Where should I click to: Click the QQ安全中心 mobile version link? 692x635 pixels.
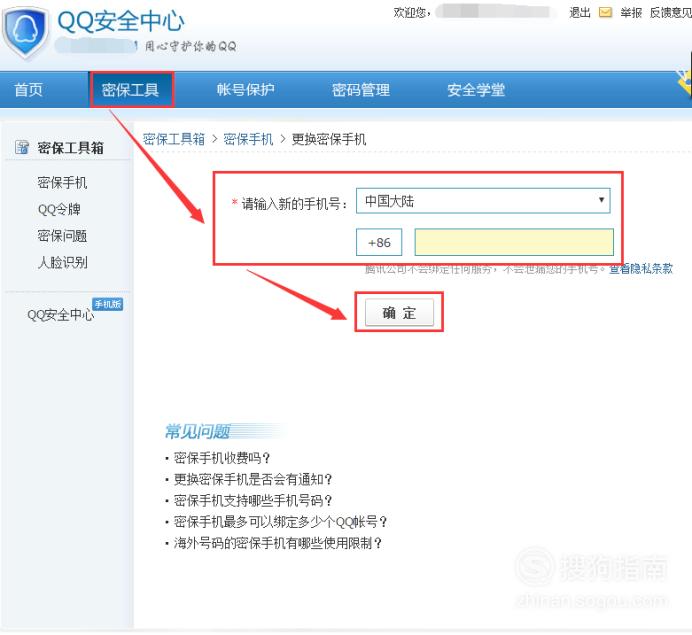click(x=60, y=315)
